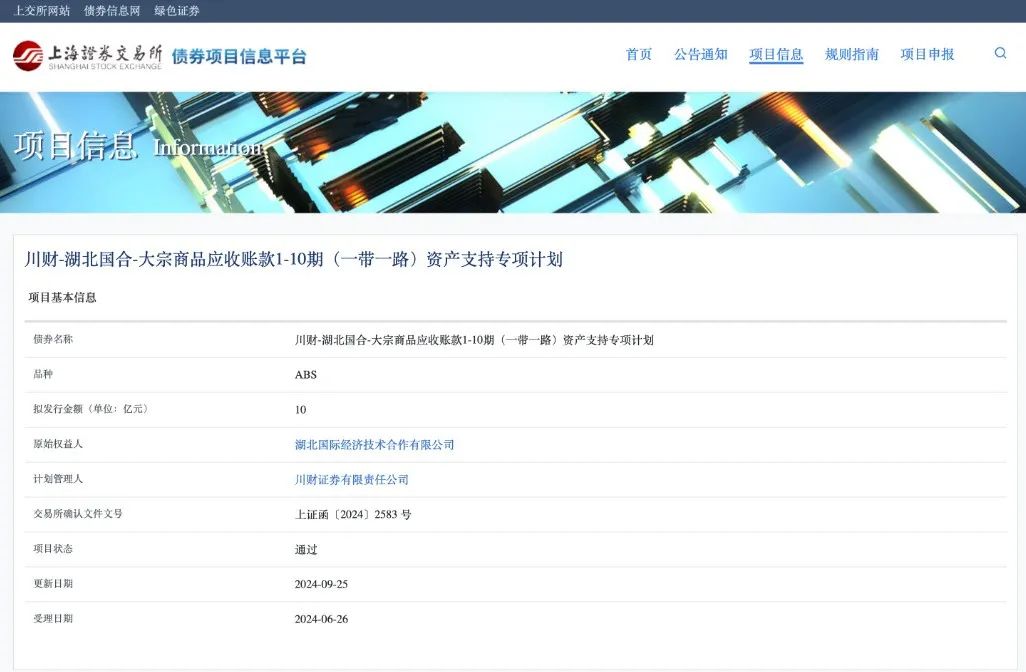The height and width of the screenshot is (672, 1026).
Task: Click the 计划管理人 field label
Action: (58, 479)
